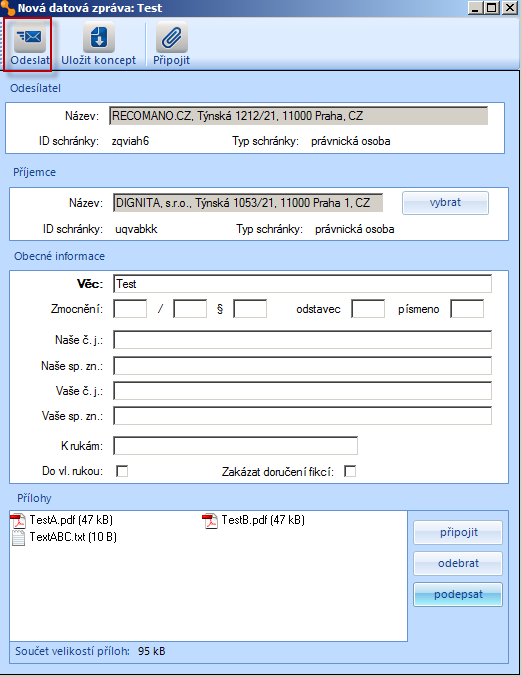This screenshot has height=677, width=522.
Task: Click the Naše č. j. input field
Action: [302, 340]
